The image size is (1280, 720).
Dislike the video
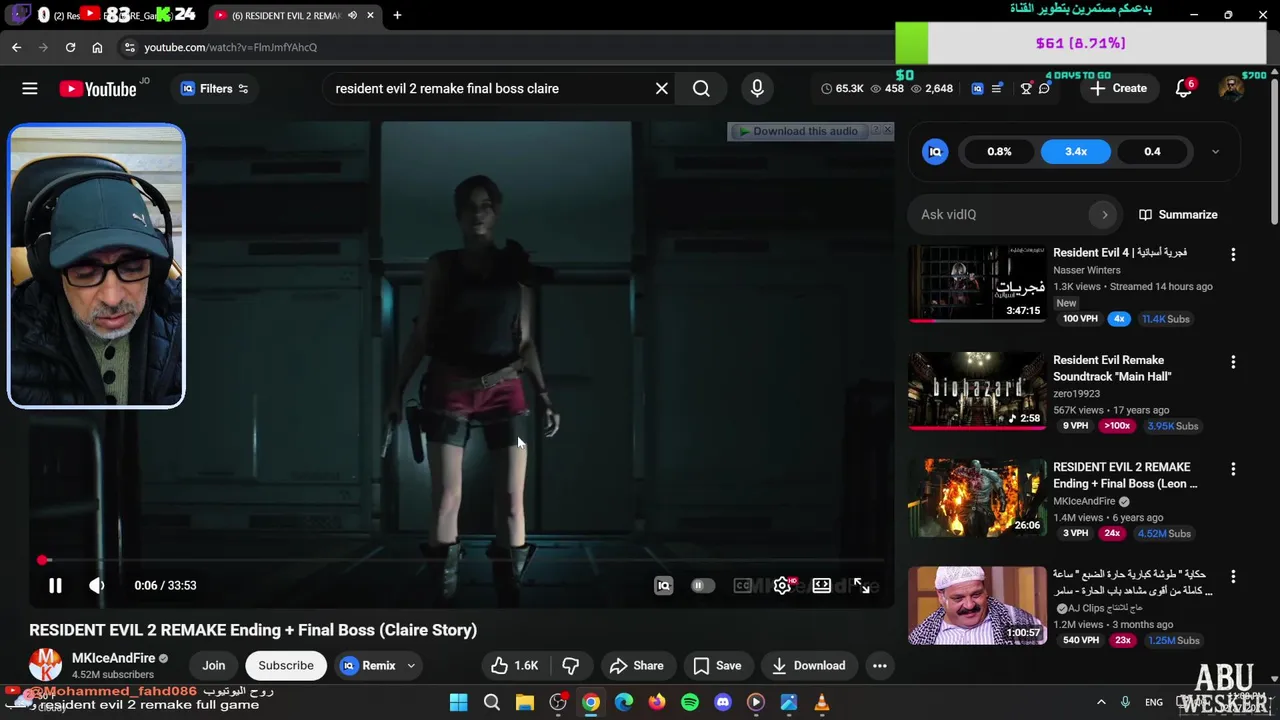(571, 666)
